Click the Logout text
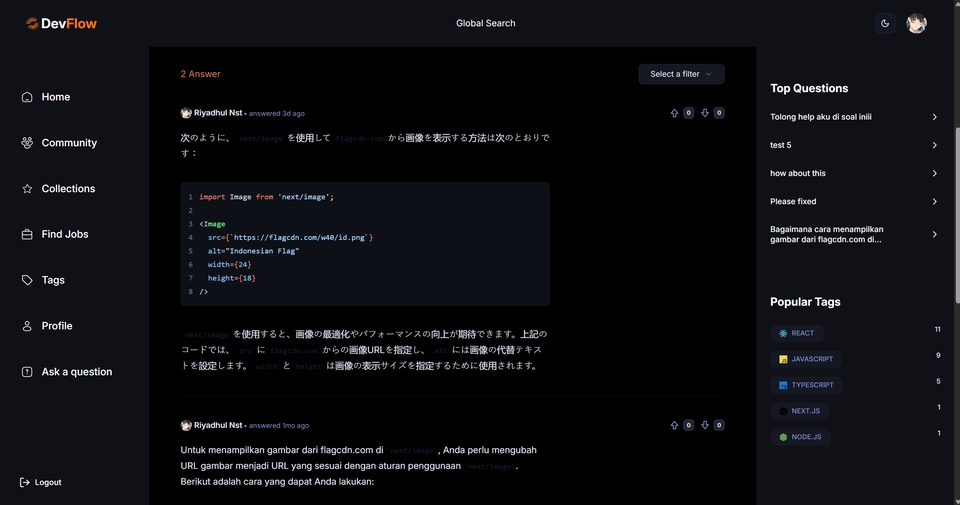The height and width of the screenshot is (505, 960). pos(48,482)
